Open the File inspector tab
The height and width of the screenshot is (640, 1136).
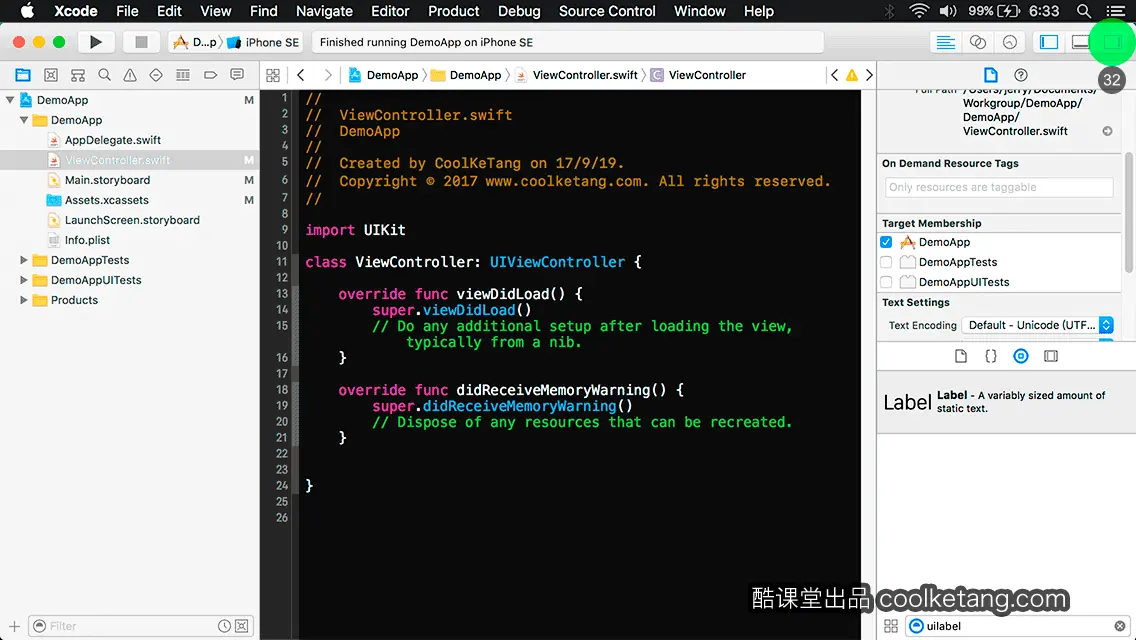pyautogui.click(x=990, y=75)
